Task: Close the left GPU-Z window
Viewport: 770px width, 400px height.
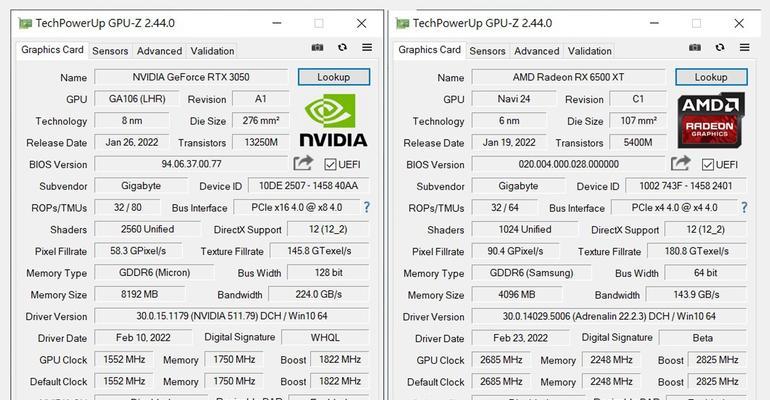Action: (361, 23)
